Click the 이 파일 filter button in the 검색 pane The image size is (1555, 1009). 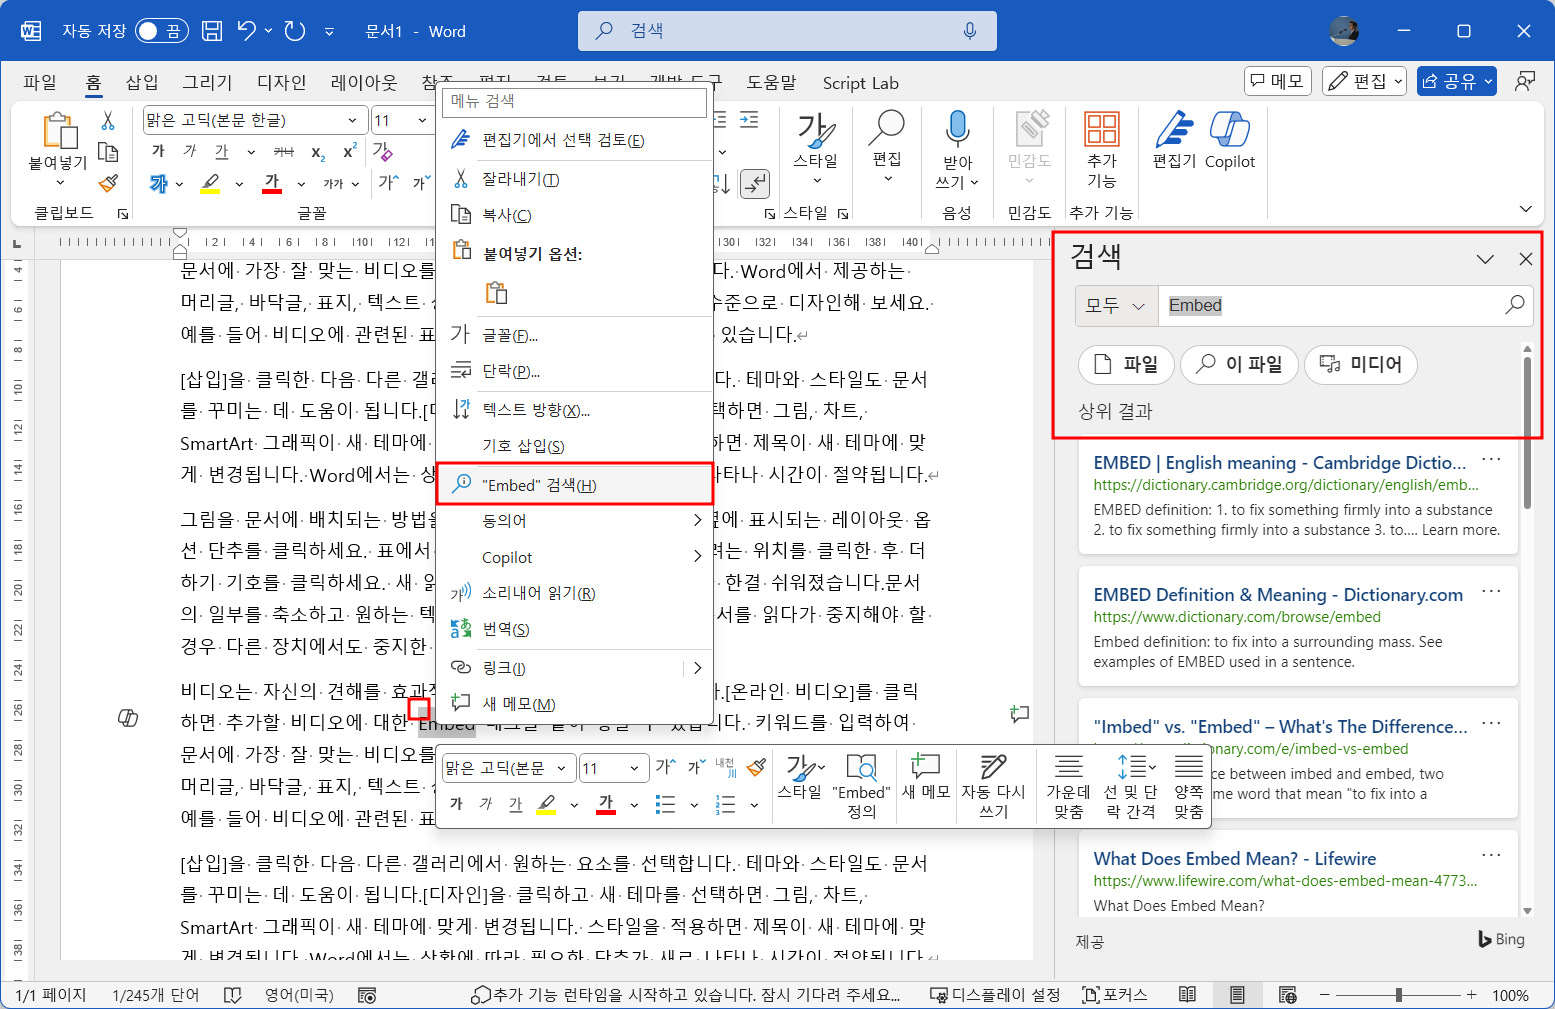point(1239,364)
